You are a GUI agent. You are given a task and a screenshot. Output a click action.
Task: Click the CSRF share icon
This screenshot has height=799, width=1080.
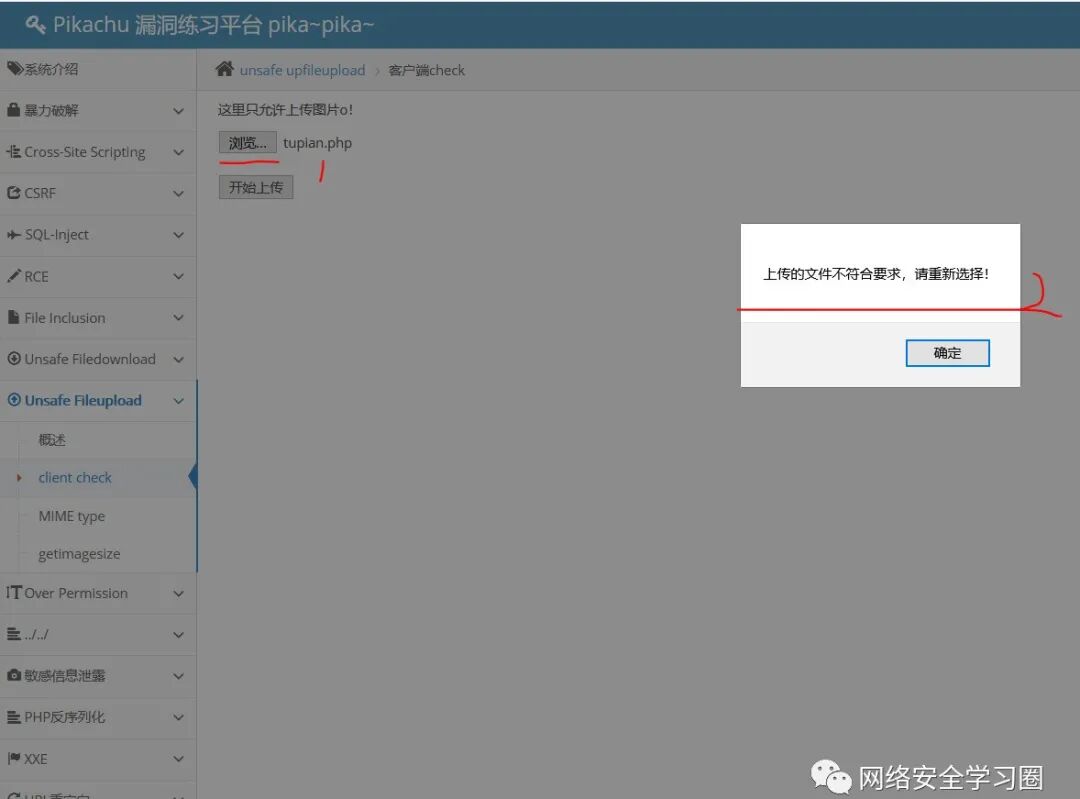click(x=14, y=193)
